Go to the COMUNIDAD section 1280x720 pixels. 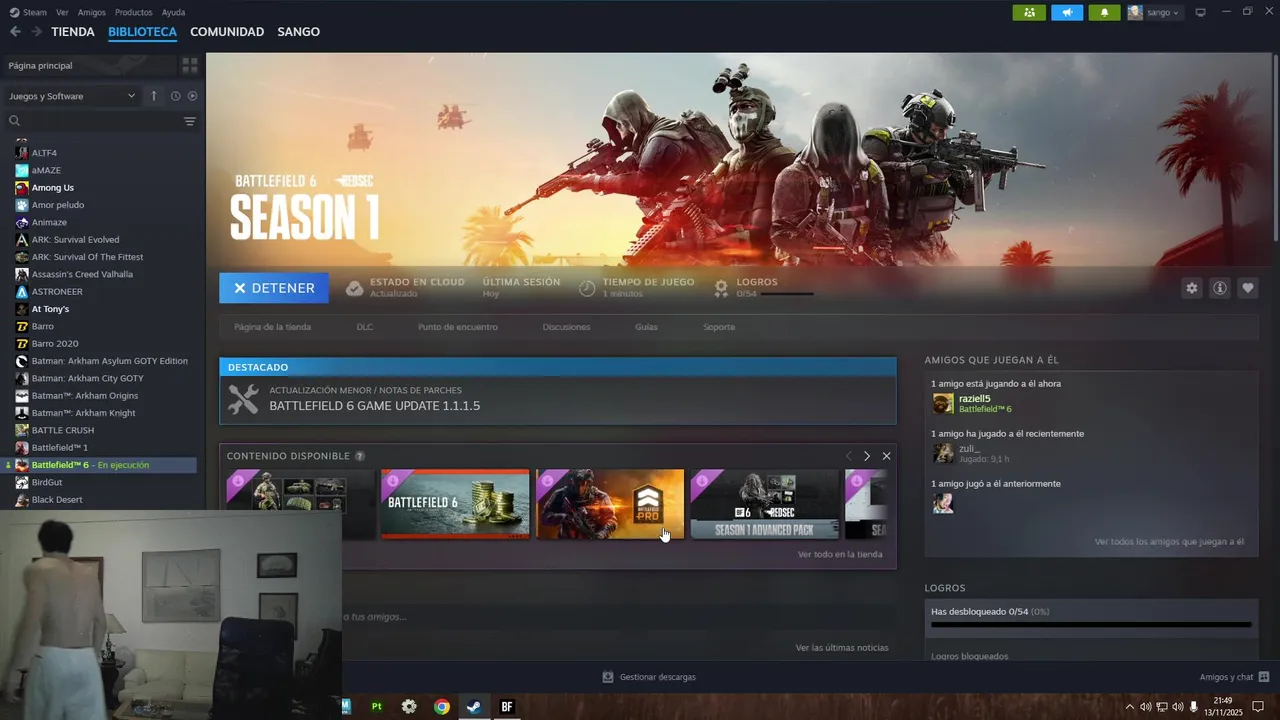click(227, 32)
